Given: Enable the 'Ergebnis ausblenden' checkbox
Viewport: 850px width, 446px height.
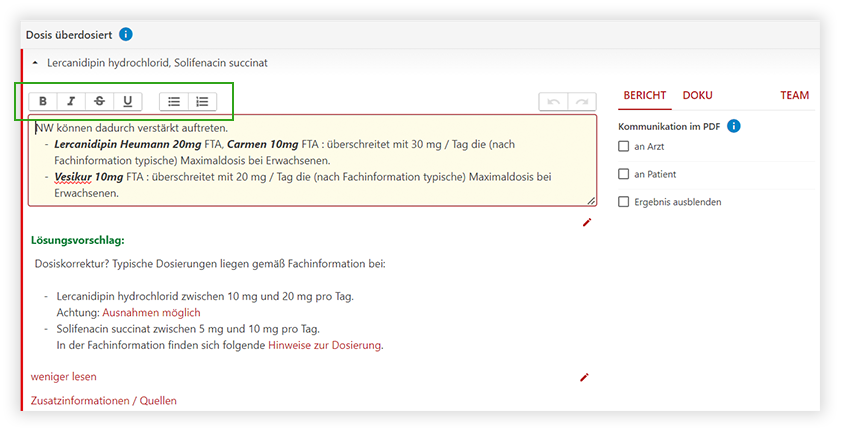Looking at the screenshot, I should point(624,202).
